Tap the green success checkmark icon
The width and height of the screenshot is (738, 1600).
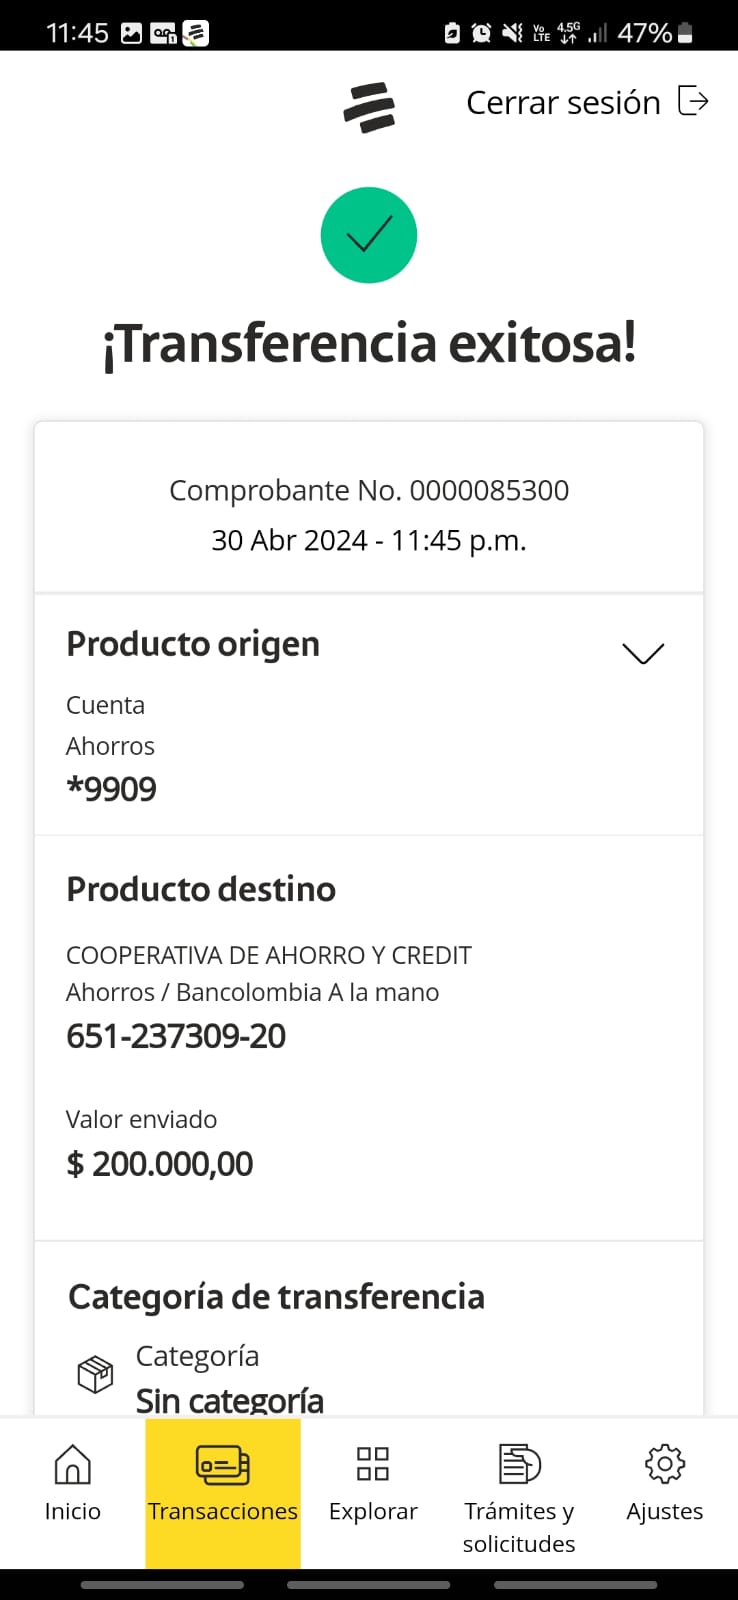368,235
